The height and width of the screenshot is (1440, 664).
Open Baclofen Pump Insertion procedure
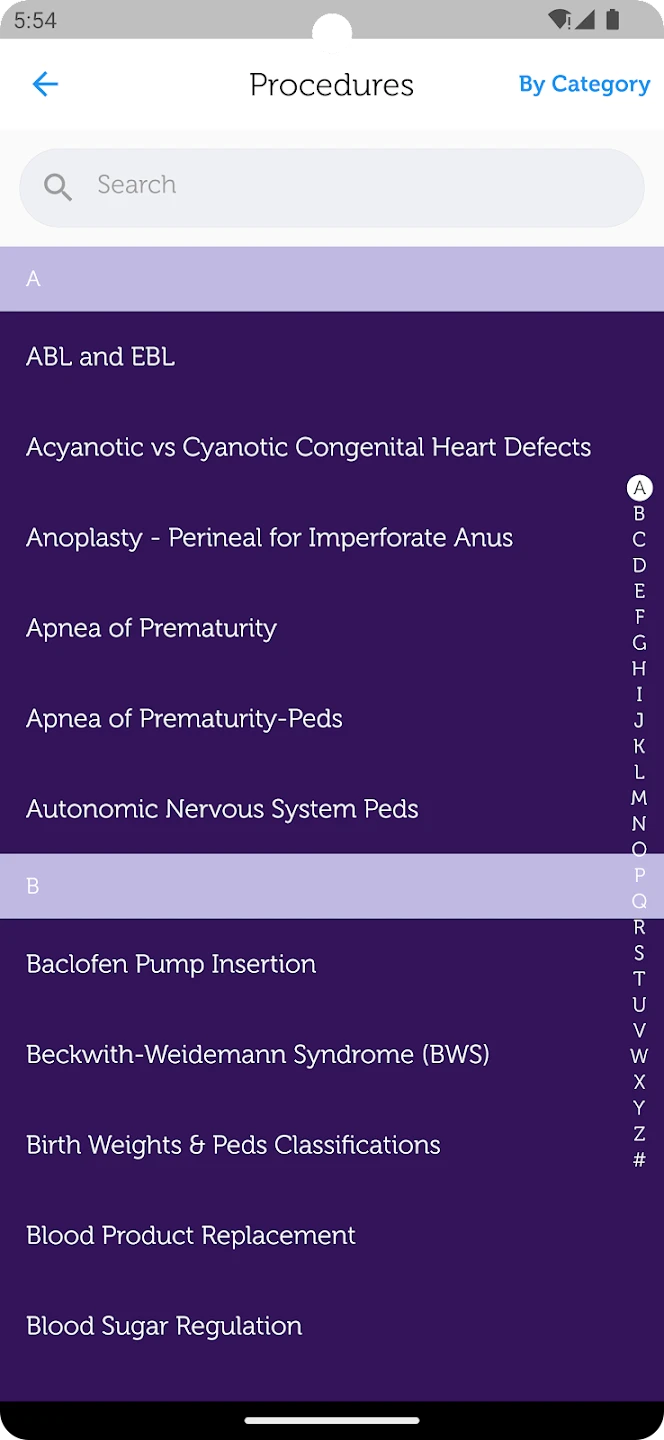click(x=171, y=964)
